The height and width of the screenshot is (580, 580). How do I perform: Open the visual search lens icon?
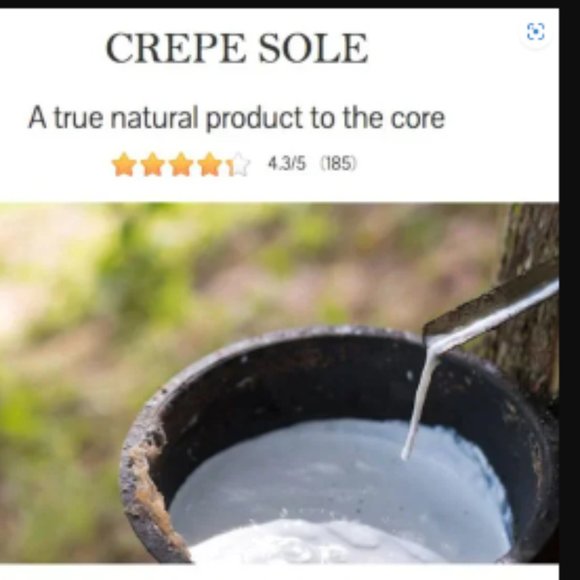[535, 31]
